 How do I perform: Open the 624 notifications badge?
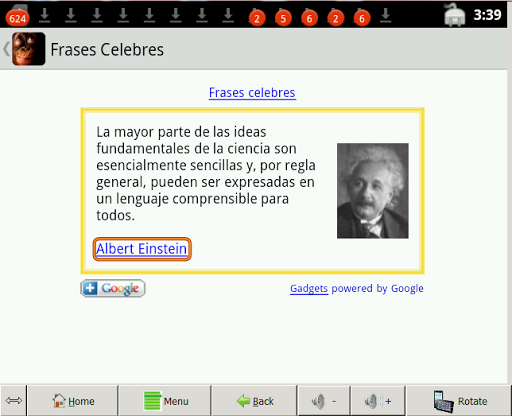click(17, 18)
